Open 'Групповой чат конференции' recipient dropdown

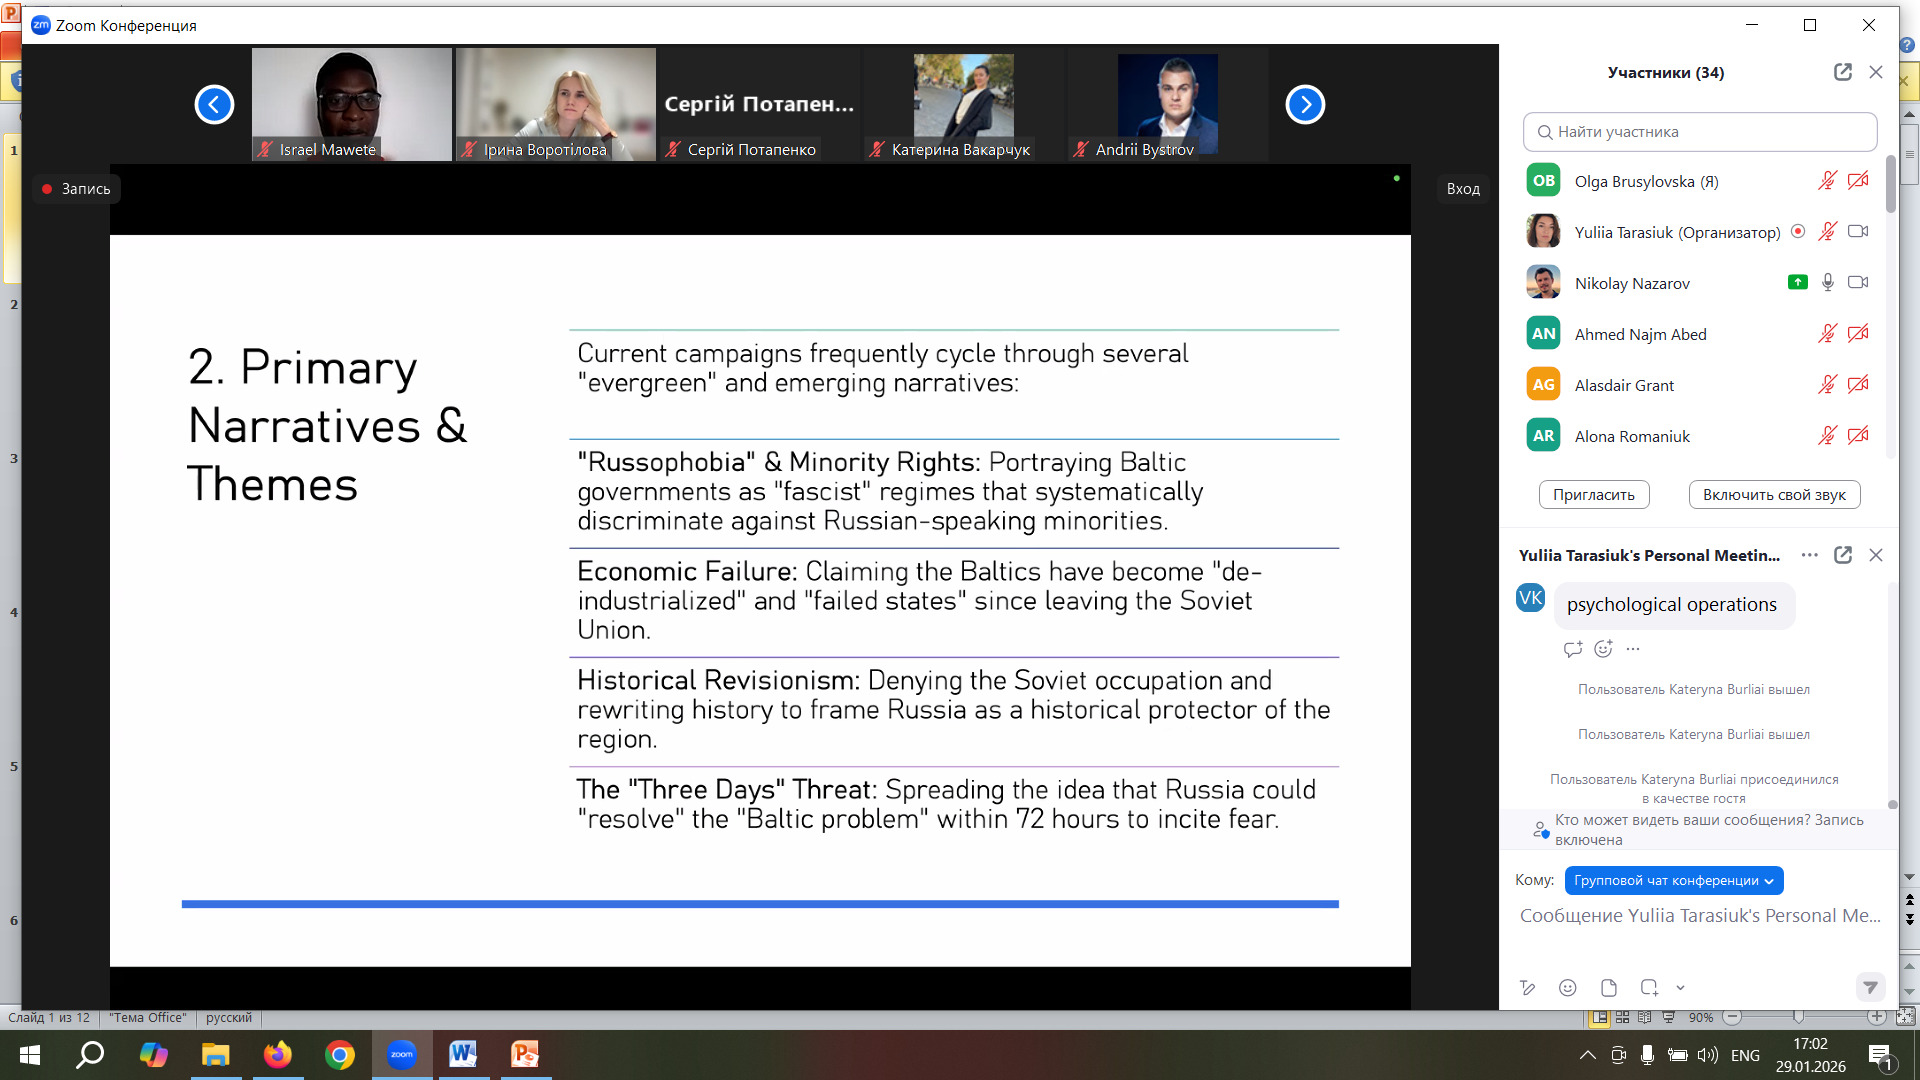coord(1673,880)
